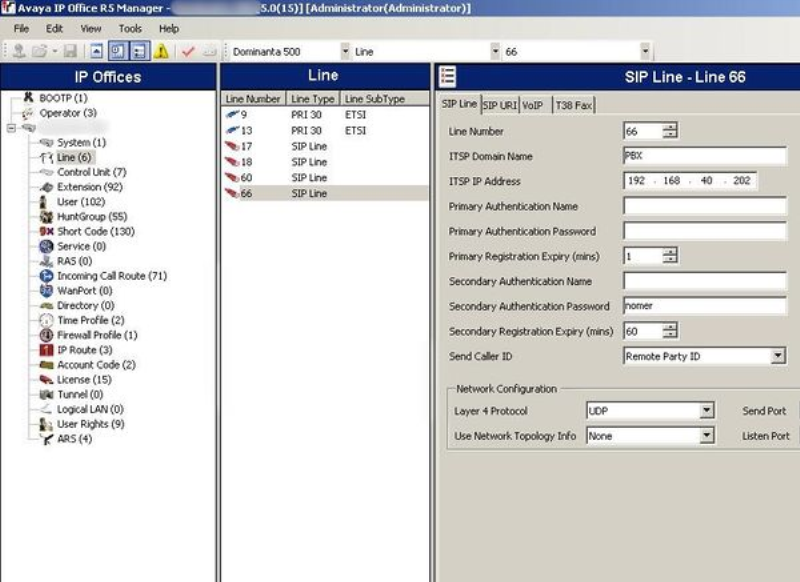Image resolution: width=800 pixels, height=582 pixels.
Task: Click the Primary Authentication Name field
Action: click(705, 206)
